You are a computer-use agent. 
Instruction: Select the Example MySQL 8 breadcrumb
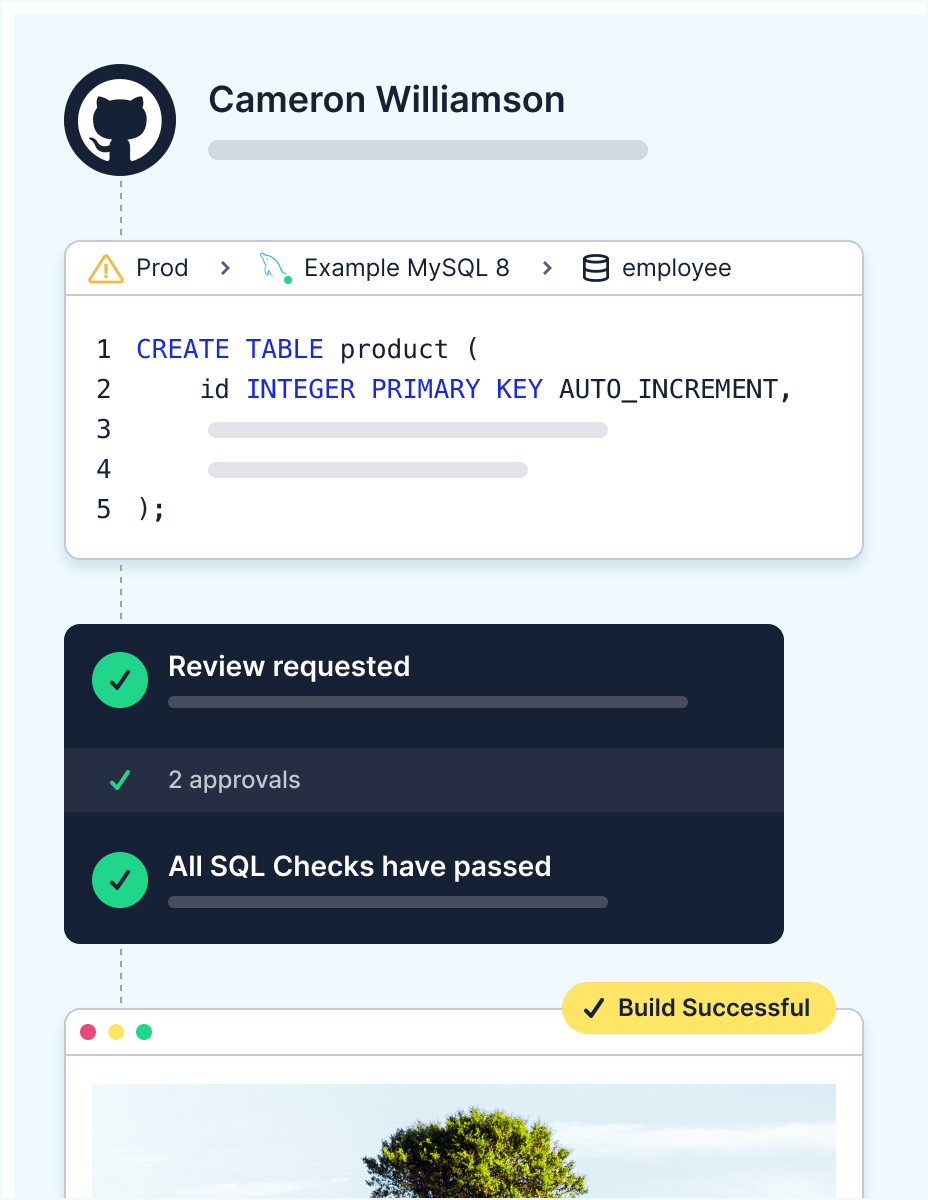pos(406,268)
